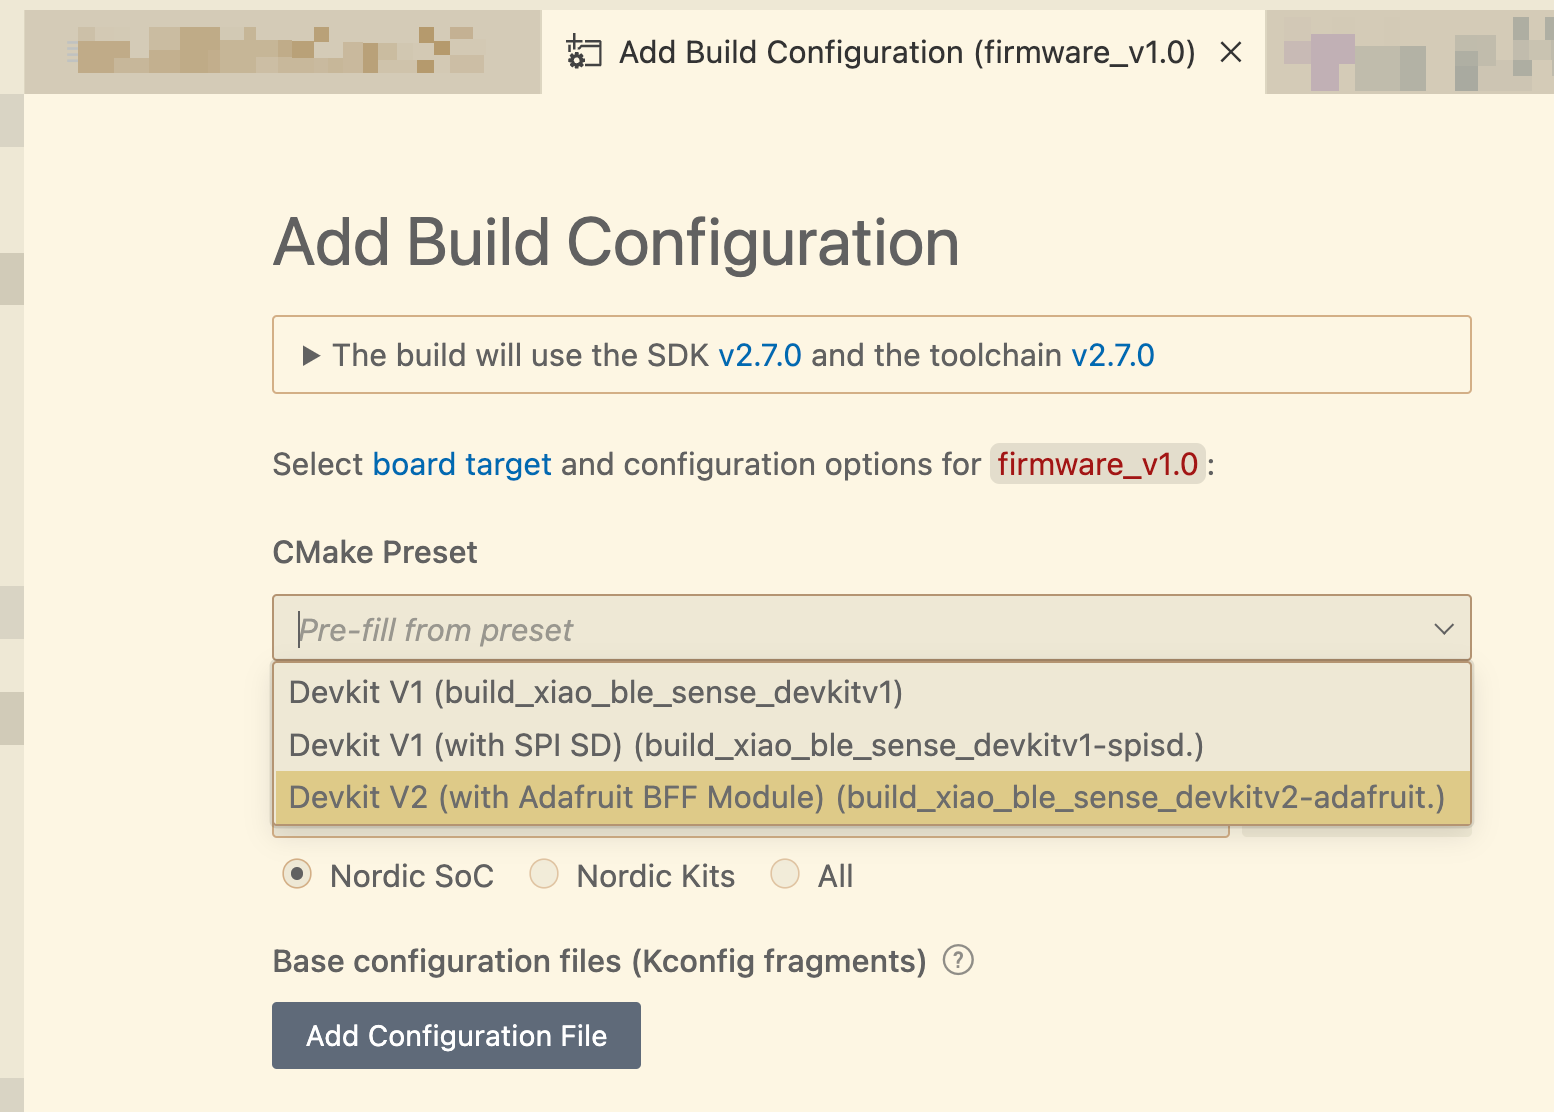
Task: Select Devkit V1 (with SPI SD) preset
Action: 746,745
